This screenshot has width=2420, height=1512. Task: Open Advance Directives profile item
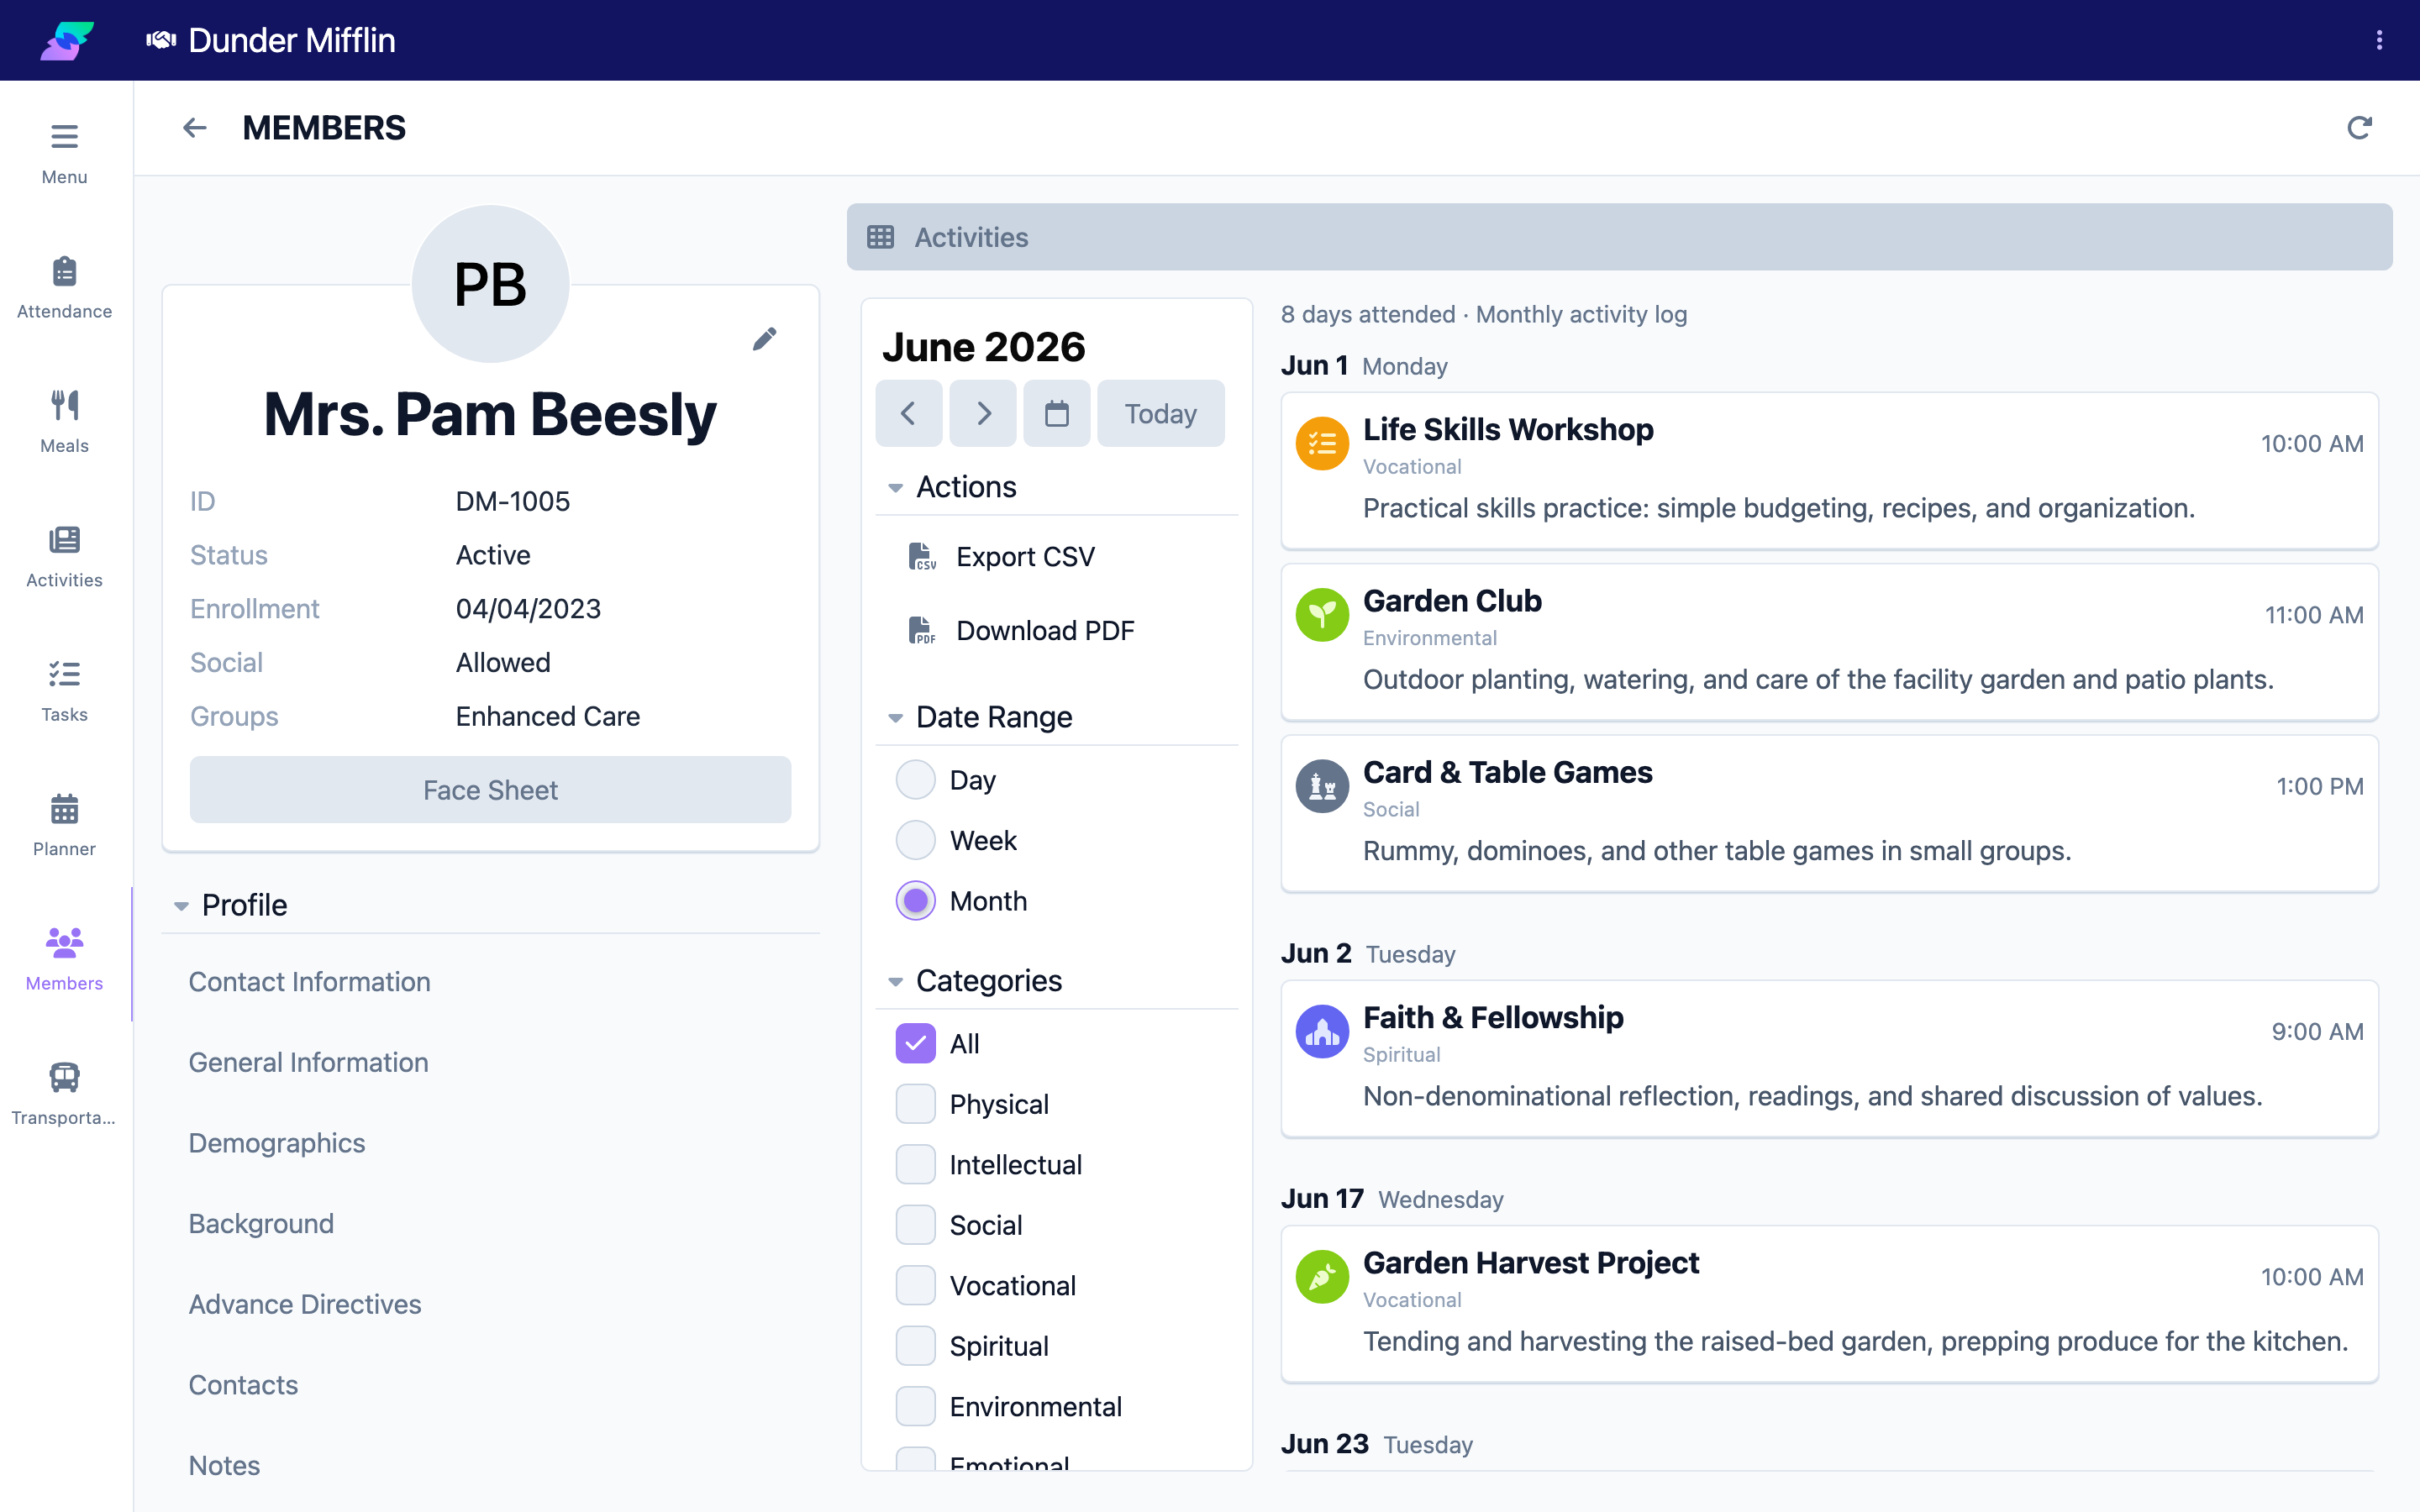[x=305, y=1304]
